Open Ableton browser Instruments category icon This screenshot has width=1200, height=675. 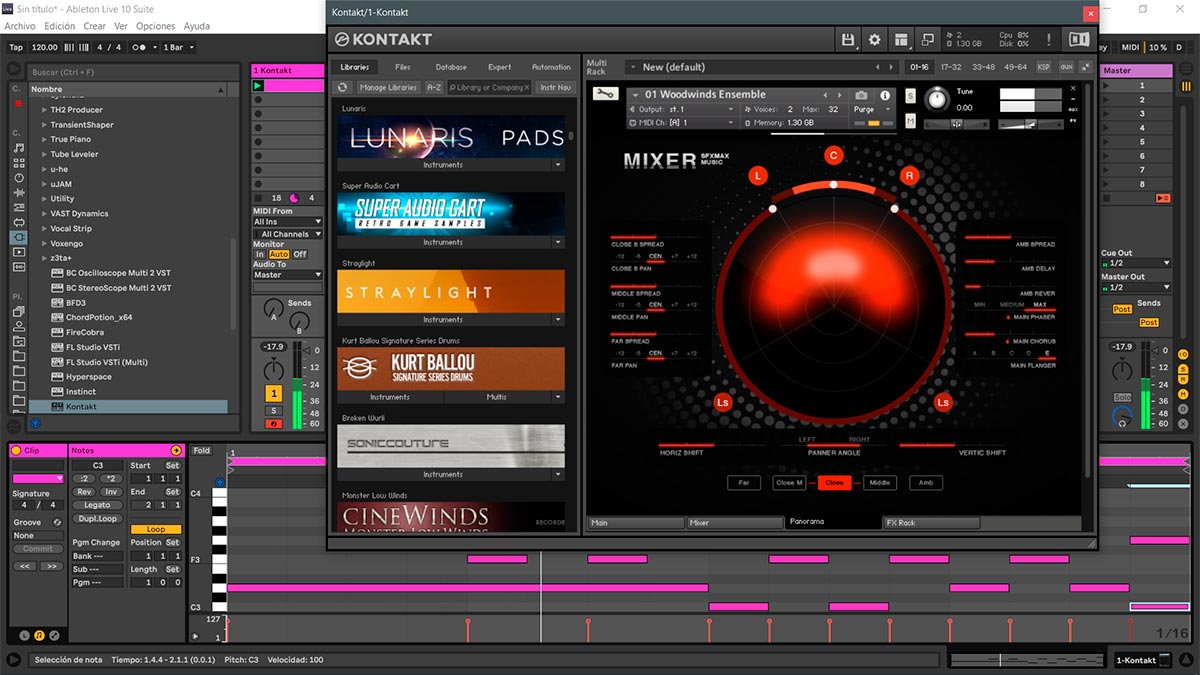(x=19, y=178)
